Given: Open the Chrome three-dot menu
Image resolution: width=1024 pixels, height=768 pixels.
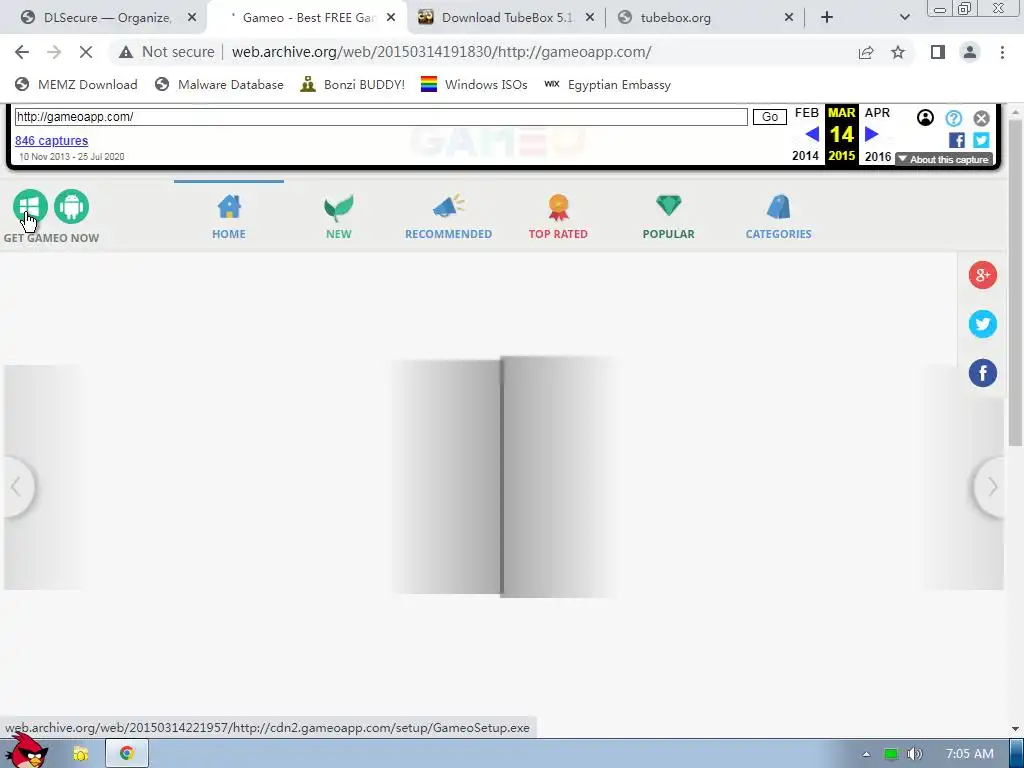Looking at the screenshot, I should click(x=1002, y=52).
